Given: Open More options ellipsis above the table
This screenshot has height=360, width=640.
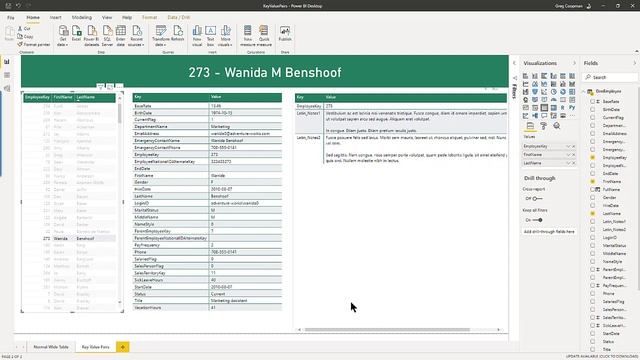Looking at the screenshot, I should point(119,87).
